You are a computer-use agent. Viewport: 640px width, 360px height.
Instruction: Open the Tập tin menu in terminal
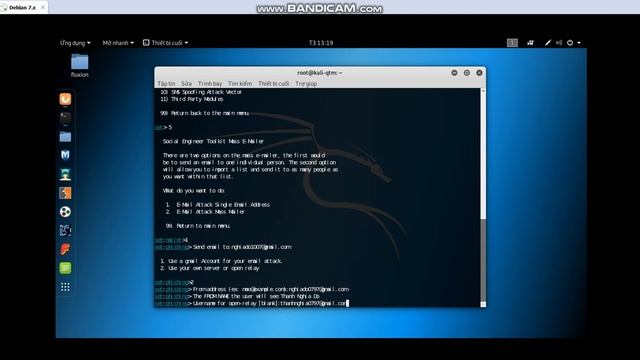(166, 84)
